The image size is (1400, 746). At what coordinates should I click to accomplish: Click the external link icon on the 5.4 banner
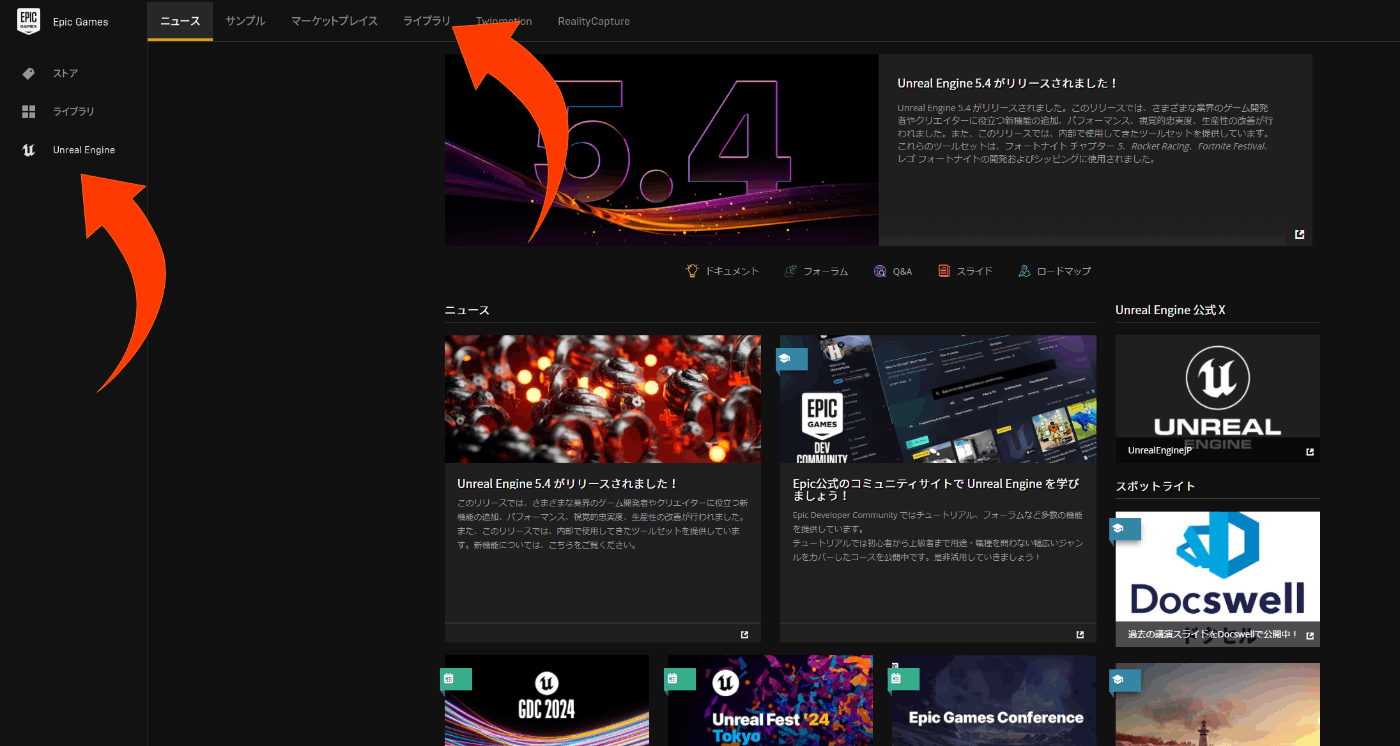1299,234
